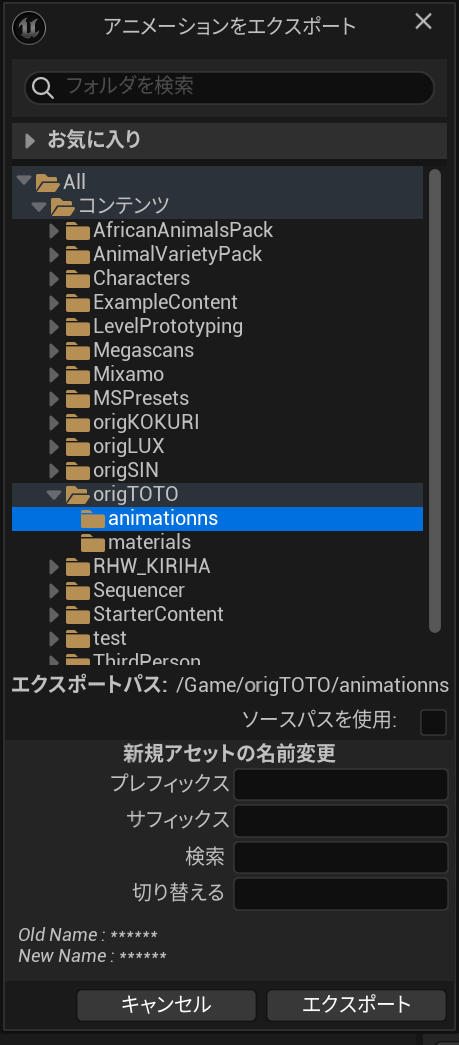Click the Characters folder icon
This screenshot has height=1045, width=459.
(x=78, y=279)
